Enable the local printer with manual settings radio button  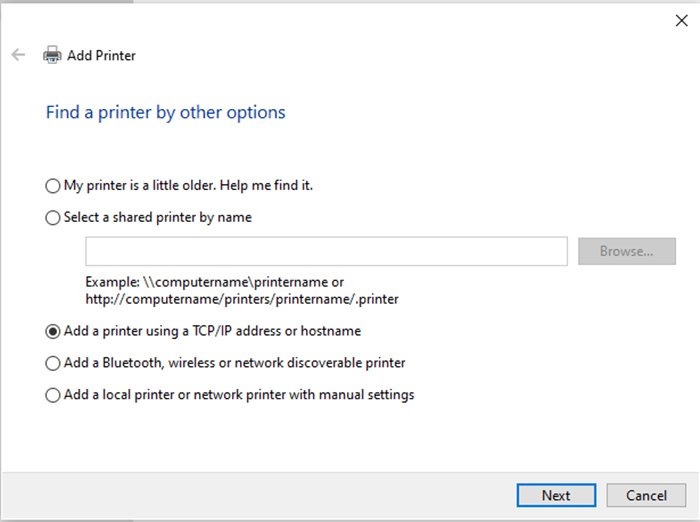pos(53,395)
